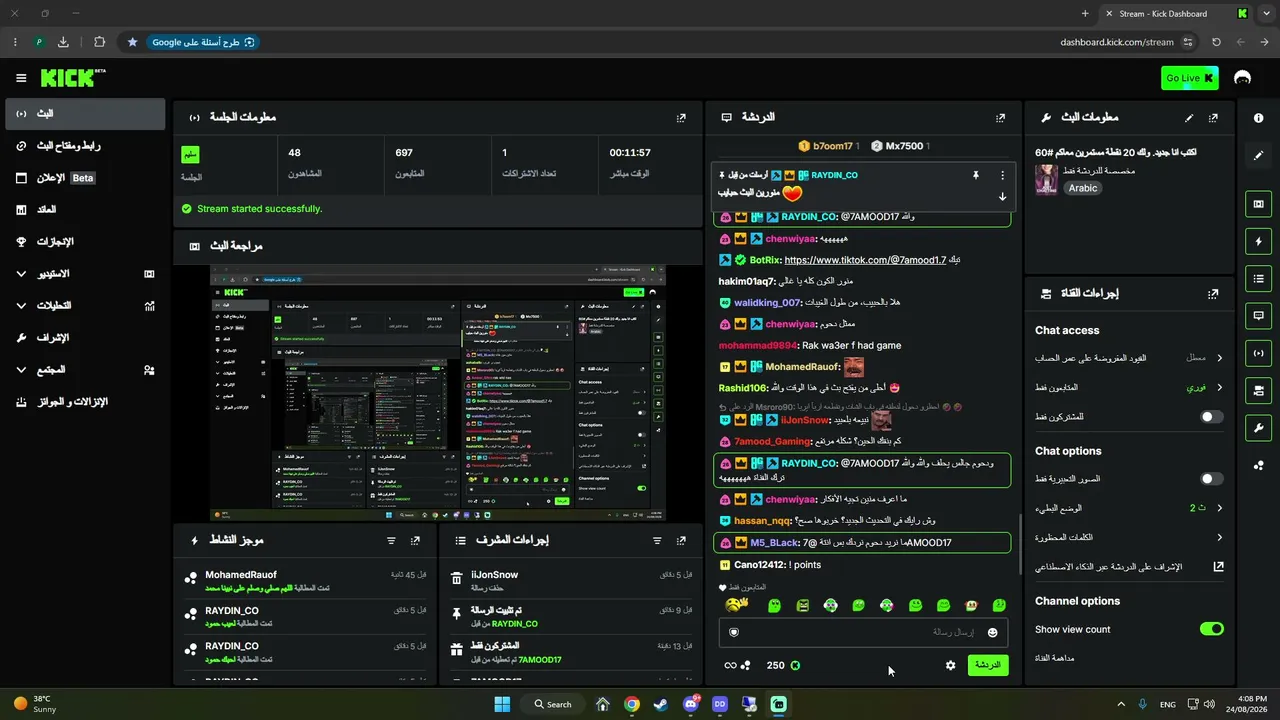Toggle activity feed lightning widget in sidebar
The width and height of the screenshot is (1280, 720).
[x=1258, y=241]
